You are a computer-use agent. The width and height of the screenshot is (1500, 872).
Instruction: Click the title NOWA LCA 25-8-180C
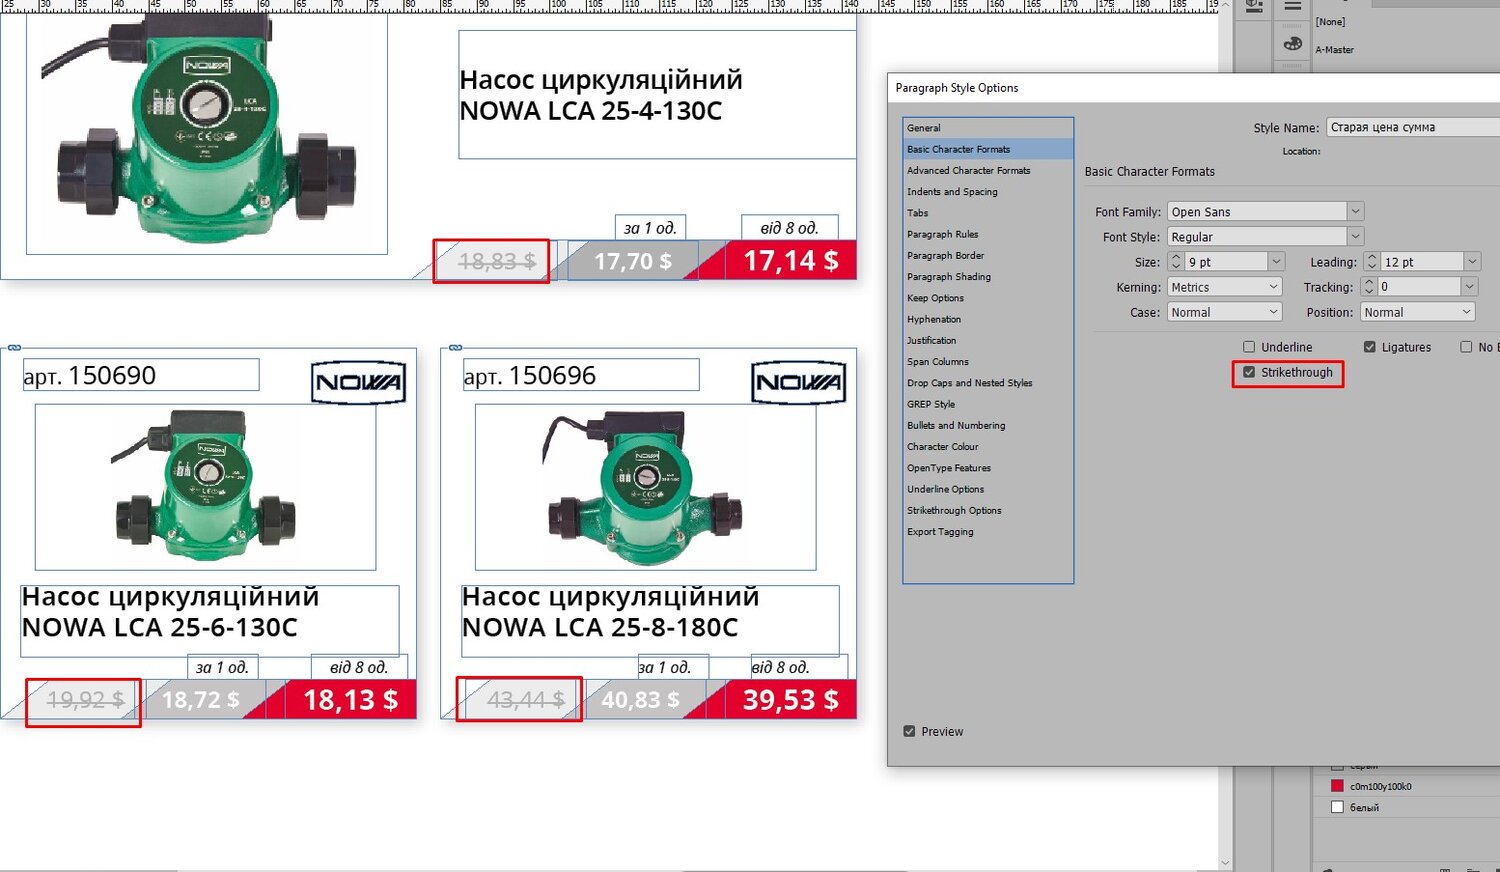[x=600, y=628]
